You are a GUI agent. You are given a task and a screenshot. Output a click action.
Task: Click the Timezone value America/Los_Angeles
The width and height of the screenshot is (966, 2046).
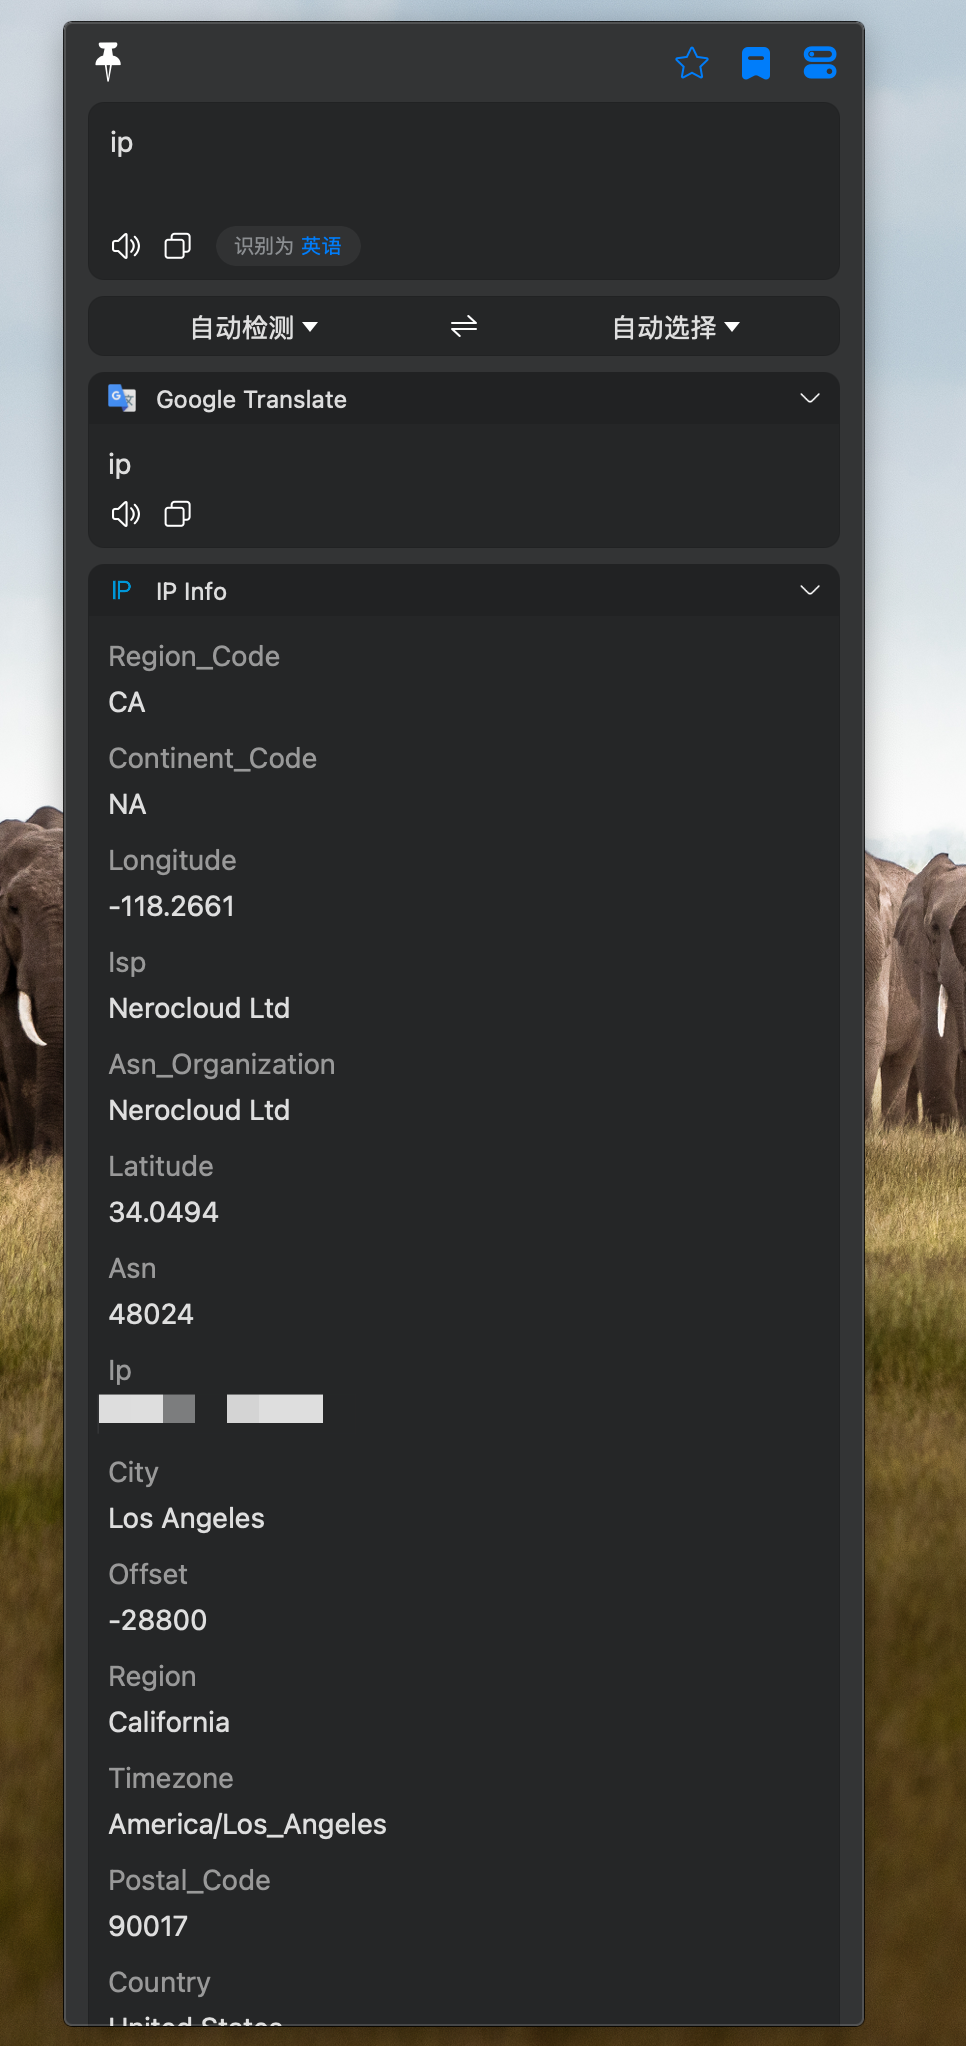click(247, 1824)
